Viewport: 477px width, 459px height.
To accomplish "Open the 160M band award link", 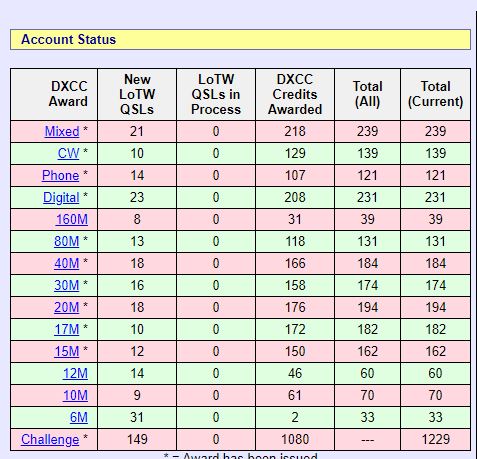I will (72, 219).
